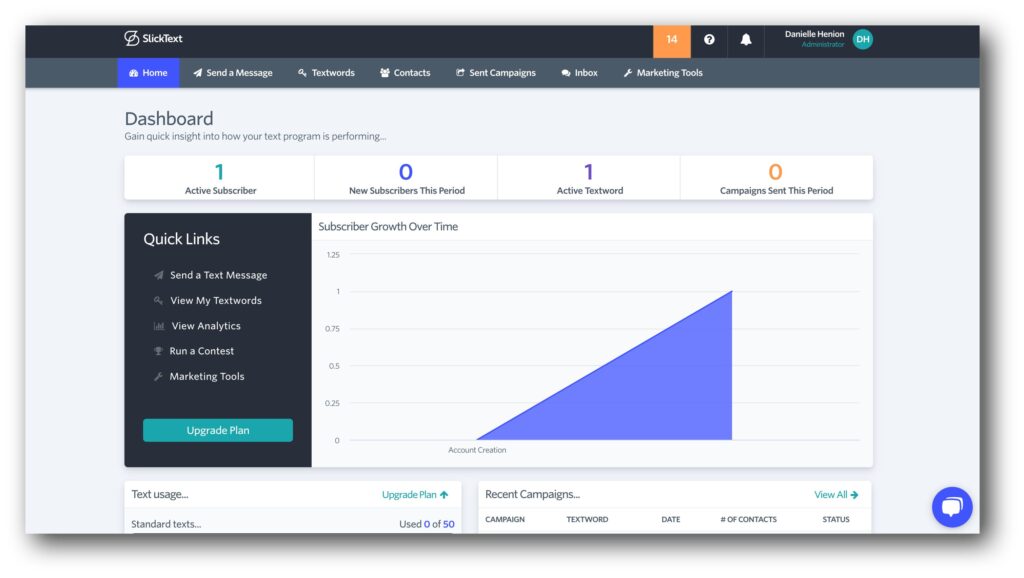View All recent campaigns

click(x=836, y=494)
